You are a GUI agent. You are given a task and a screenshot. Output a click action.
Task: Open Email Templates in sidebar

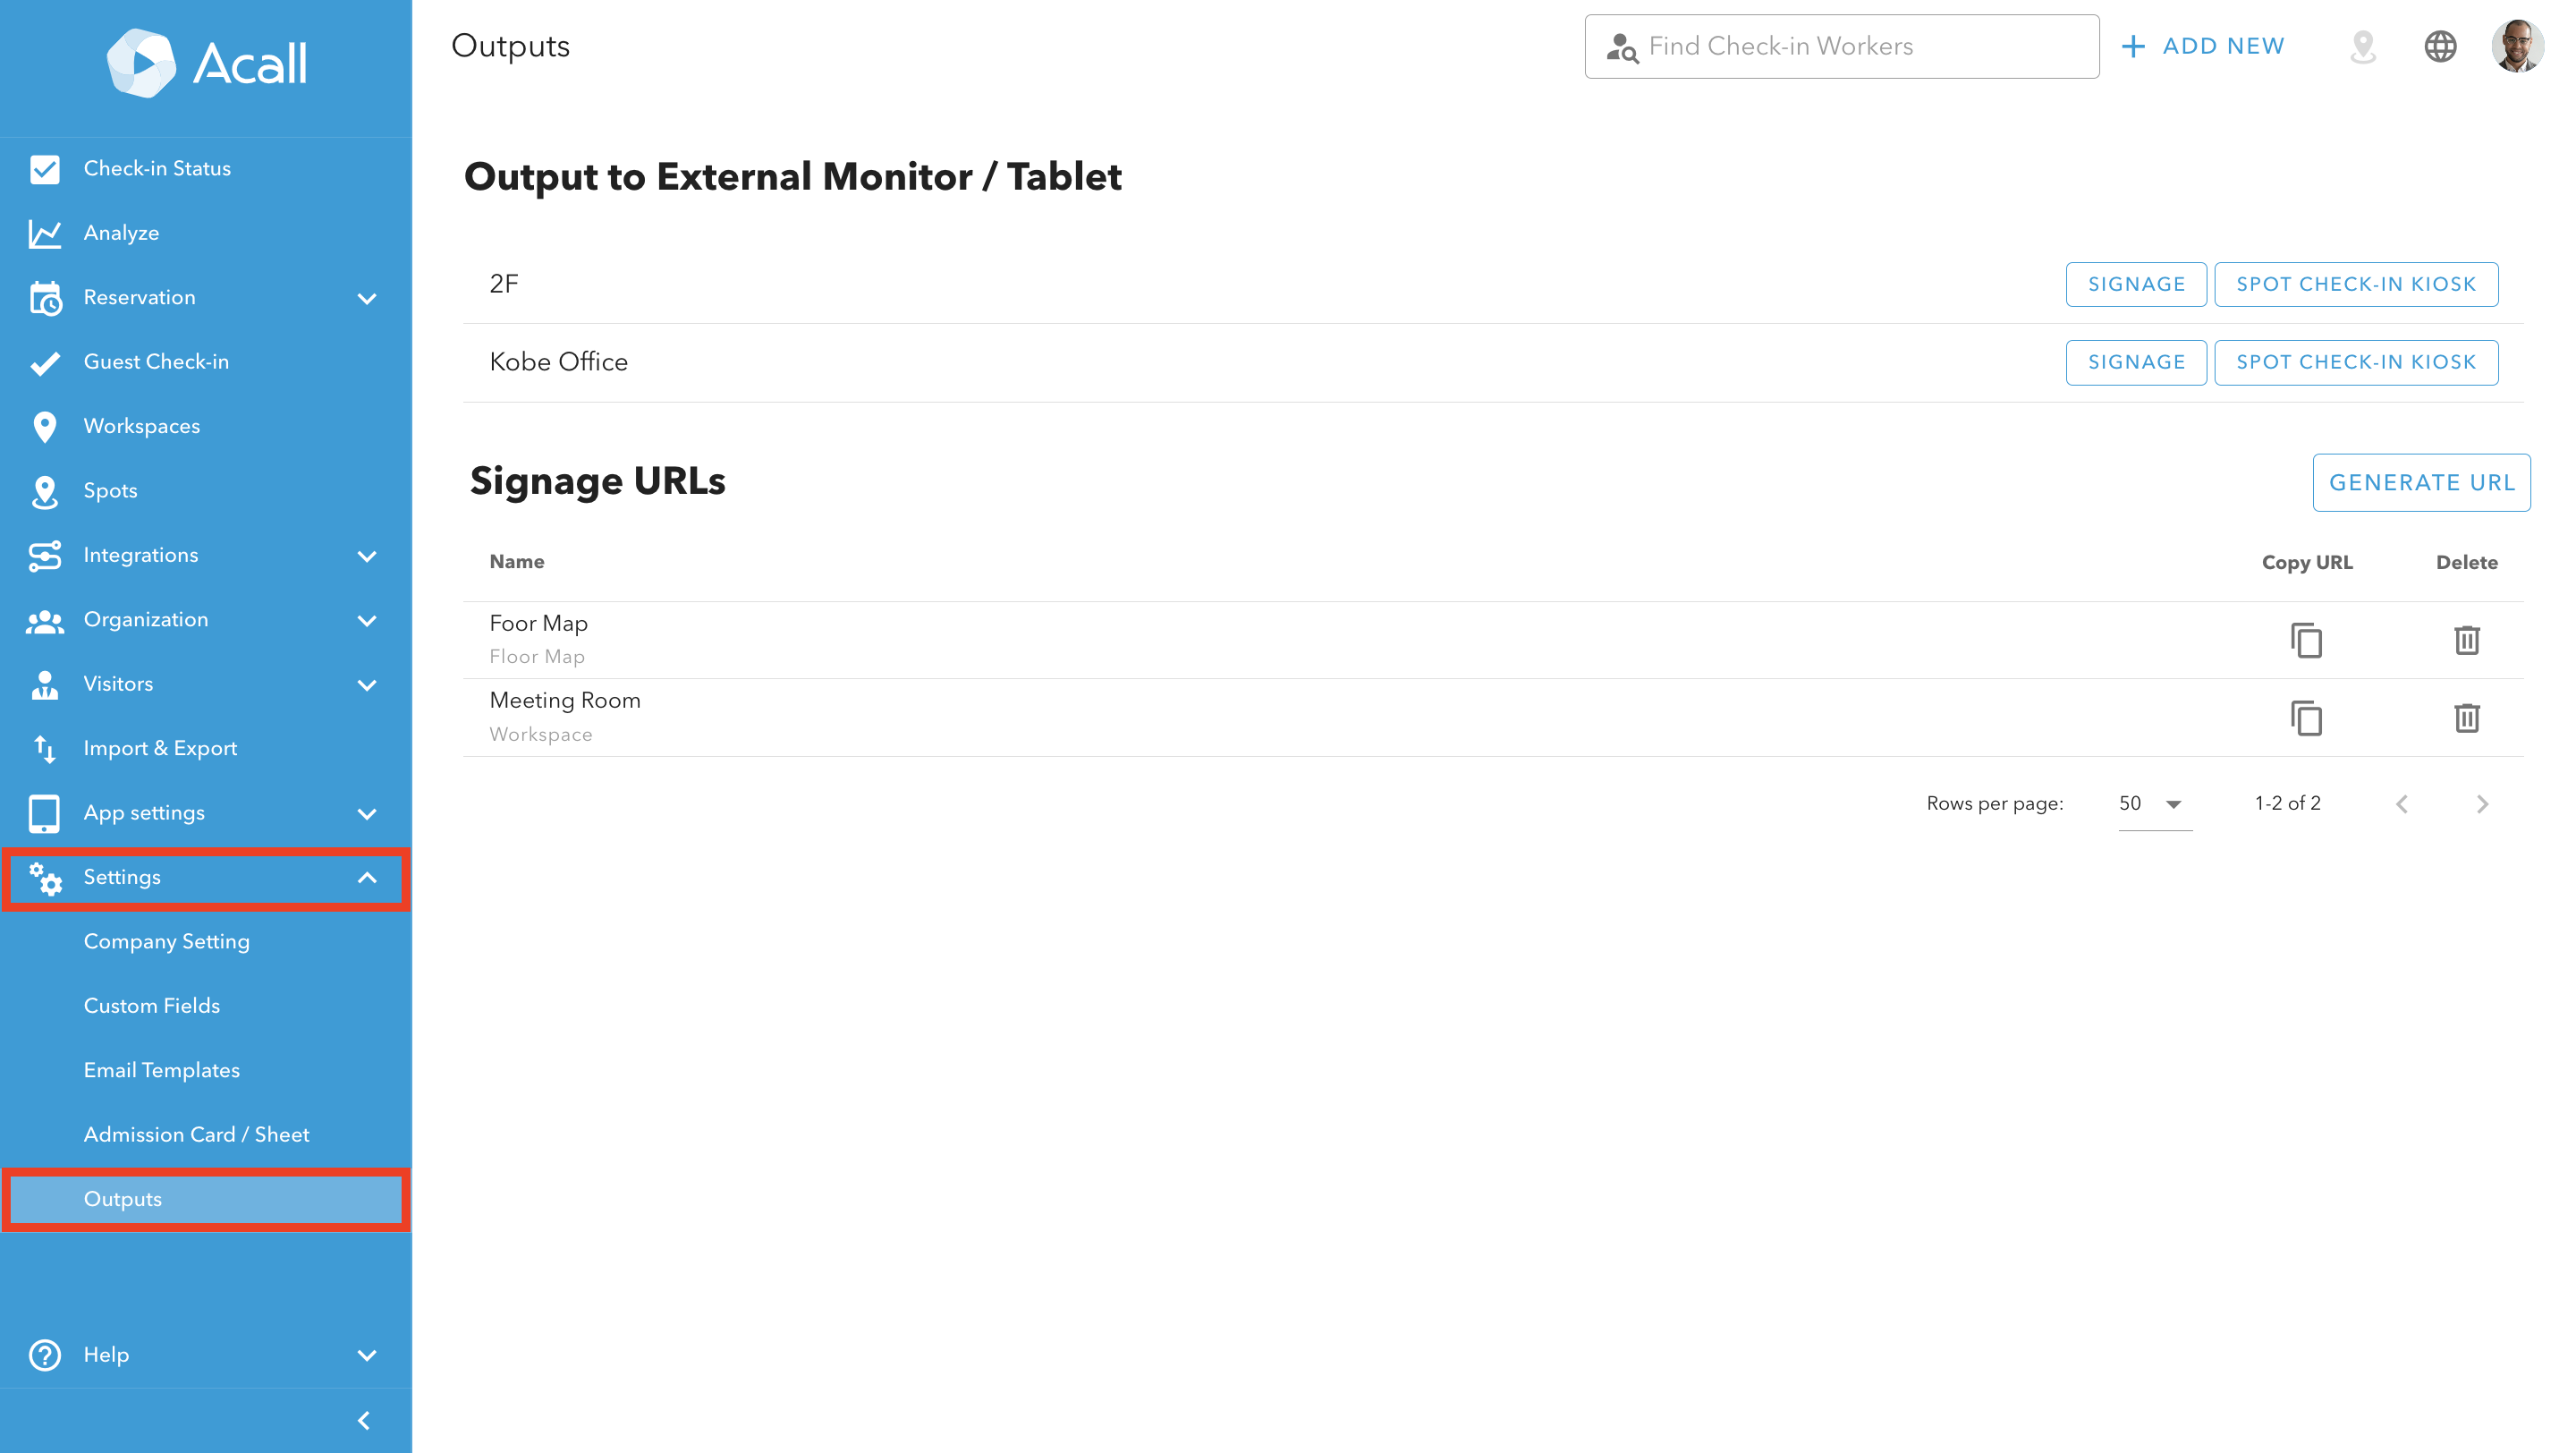[x=162, y=1070]
